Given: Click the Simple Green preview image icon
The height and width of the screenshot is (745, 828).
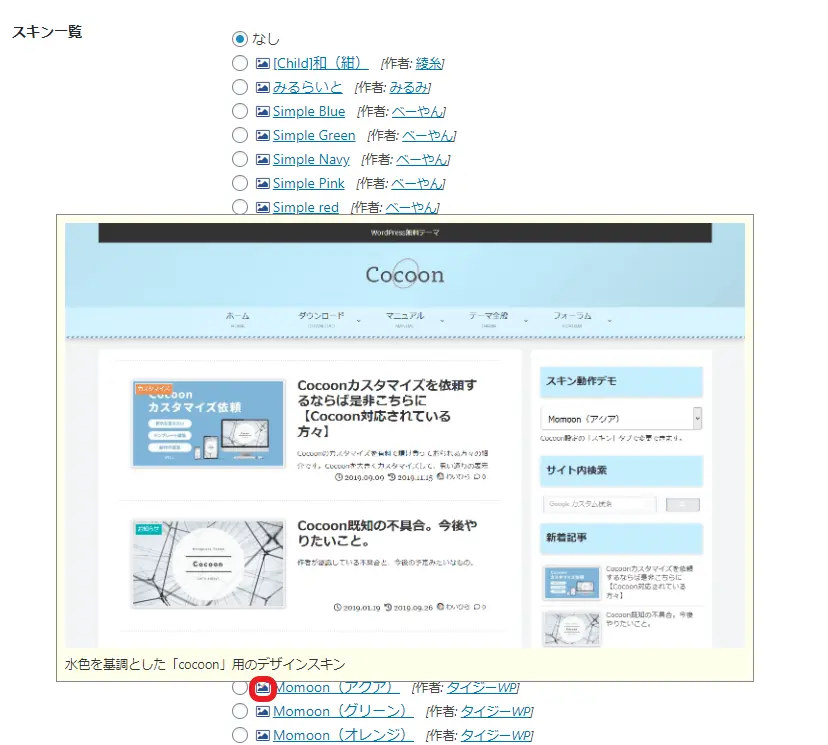Looking at the screenshot, I should 262,135.
